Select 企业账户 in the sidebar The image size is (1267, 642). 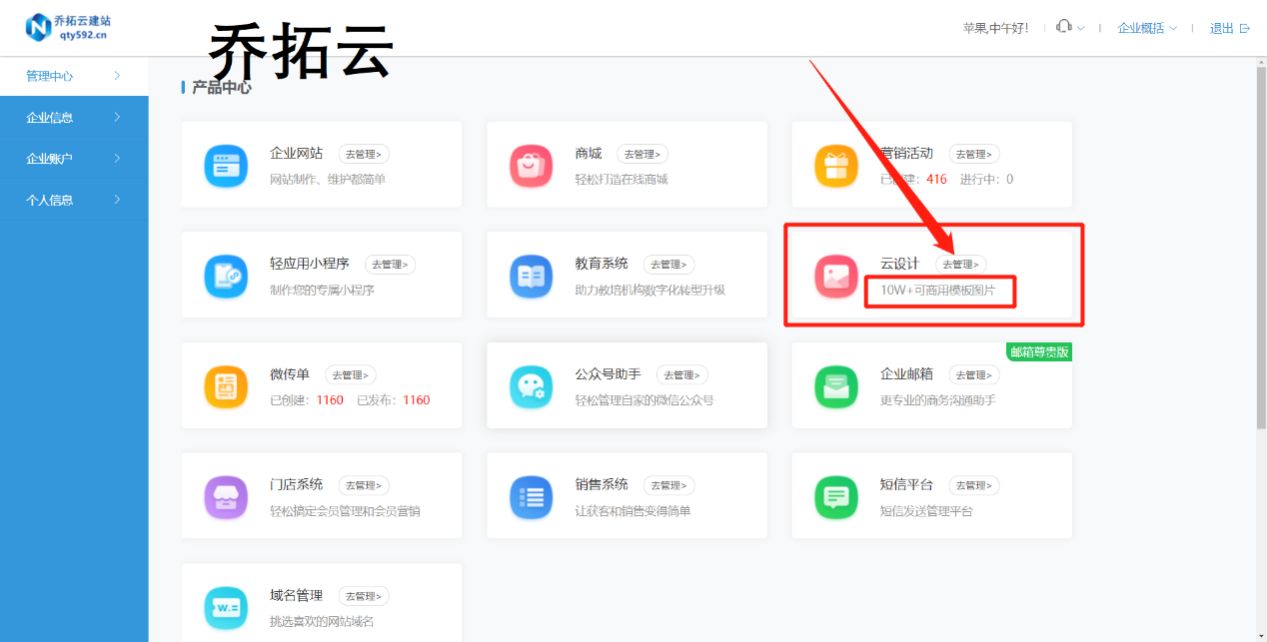tap(74, 158)
